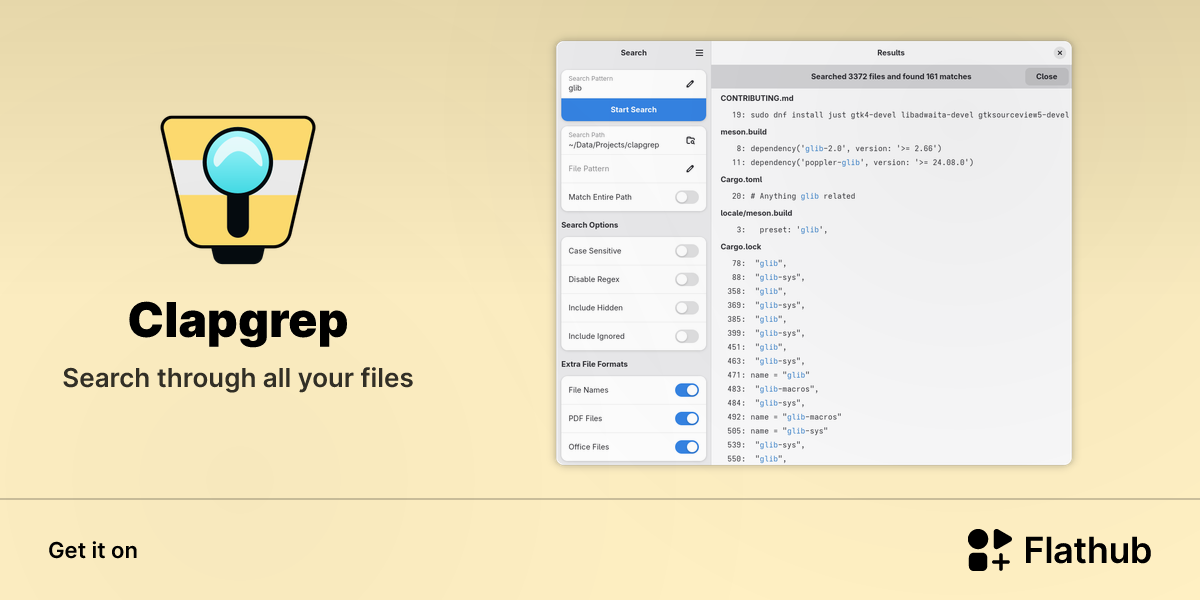Turn off the PDF Files switch
The image size is (1200, 600).
coord(687,419)
